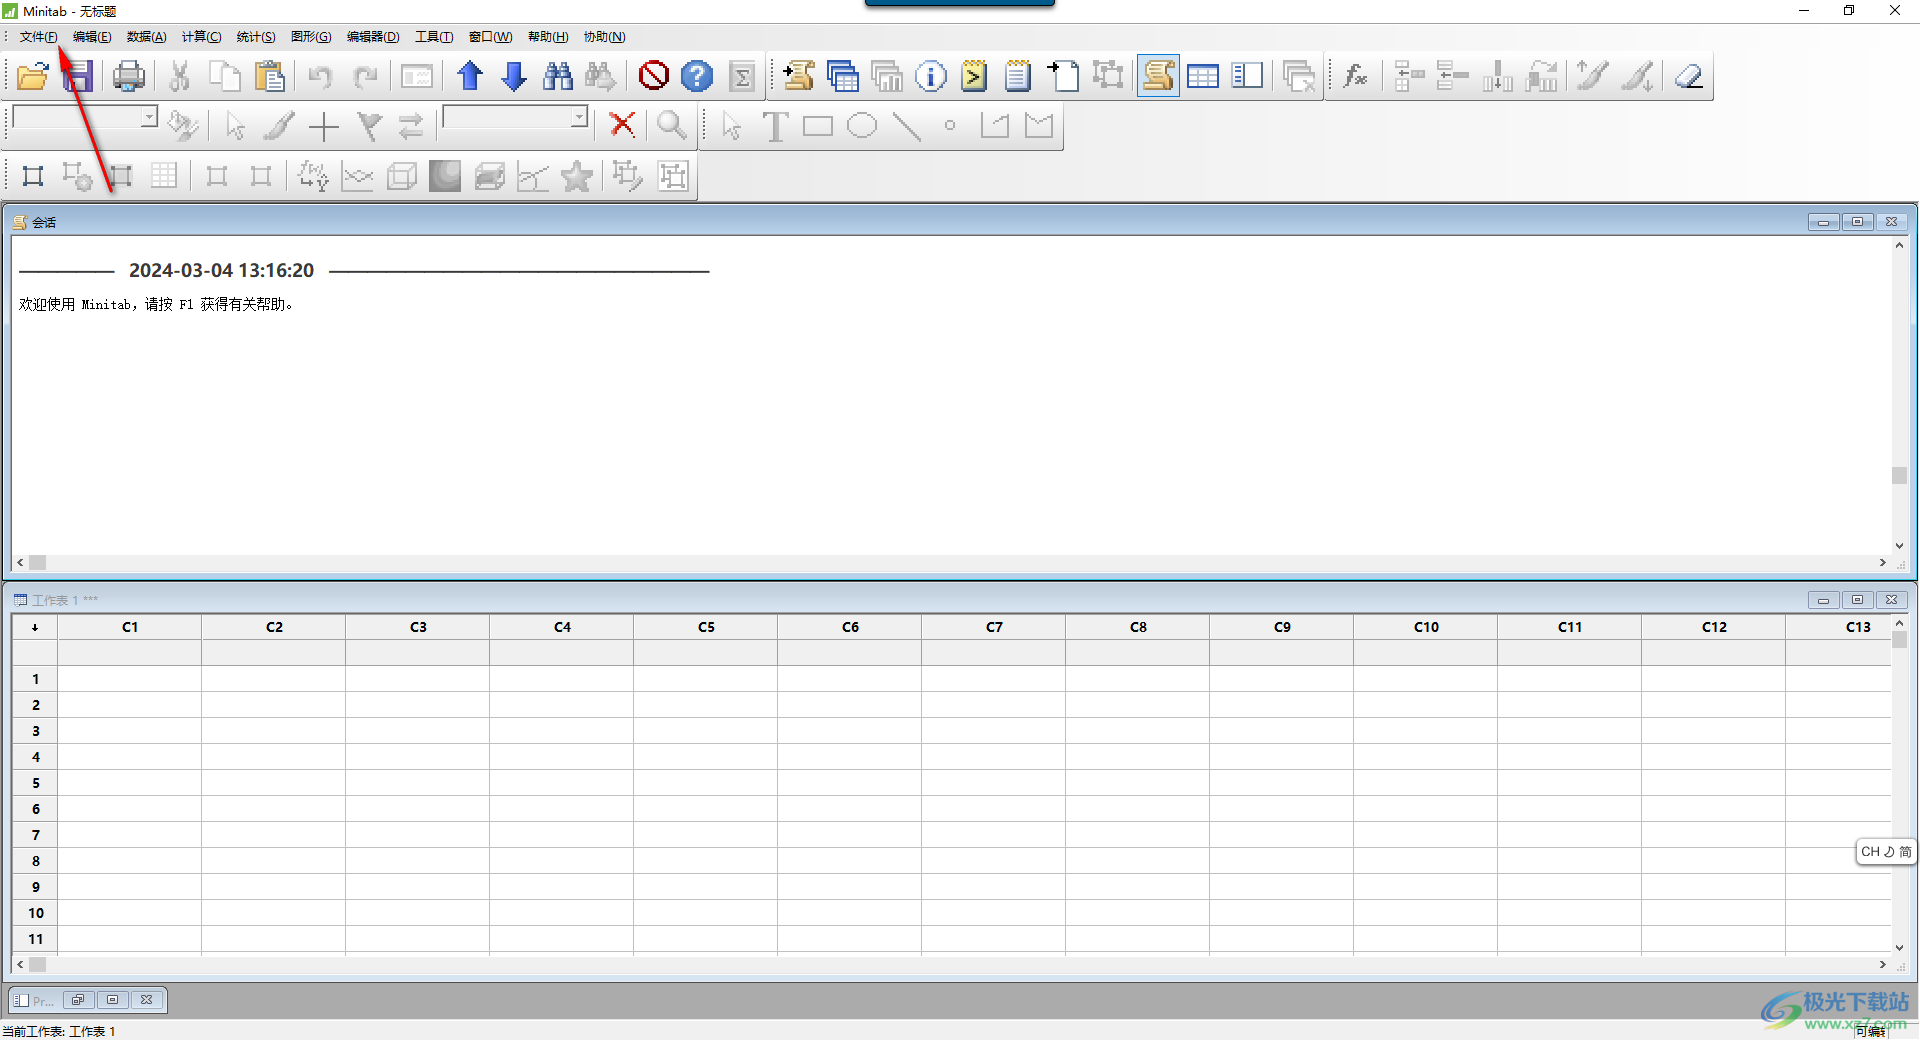Click the Print window icon

[x=129, y=76]
